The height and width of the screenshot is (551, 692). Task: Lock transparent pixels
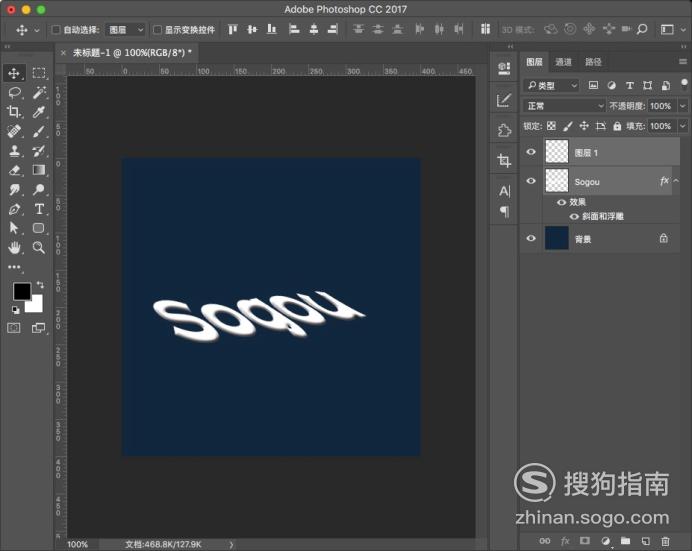coord(552,126)
